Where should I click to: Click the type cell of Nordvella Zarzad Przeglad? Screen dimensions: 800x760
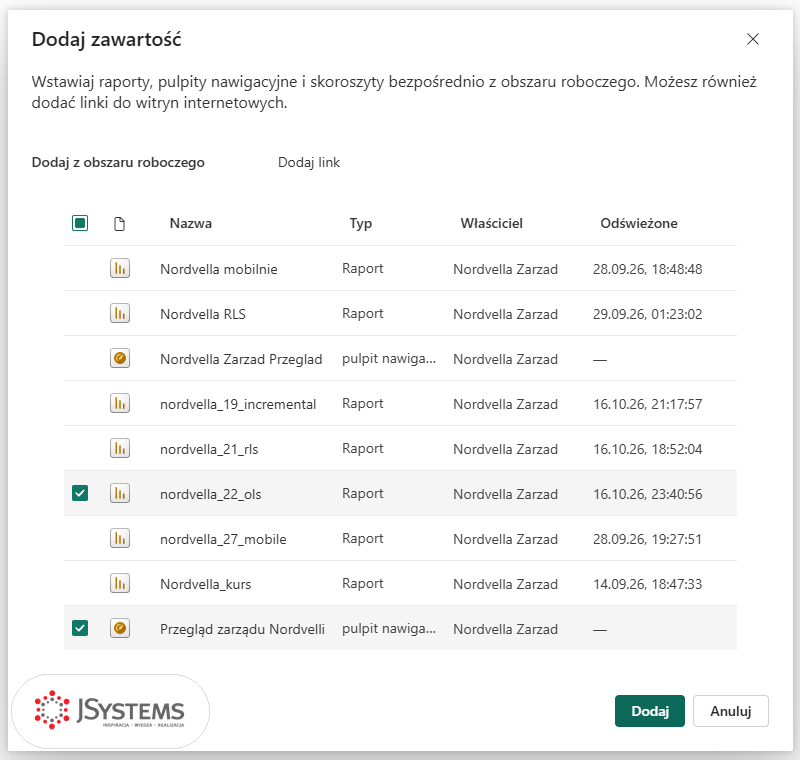point(389,359)
